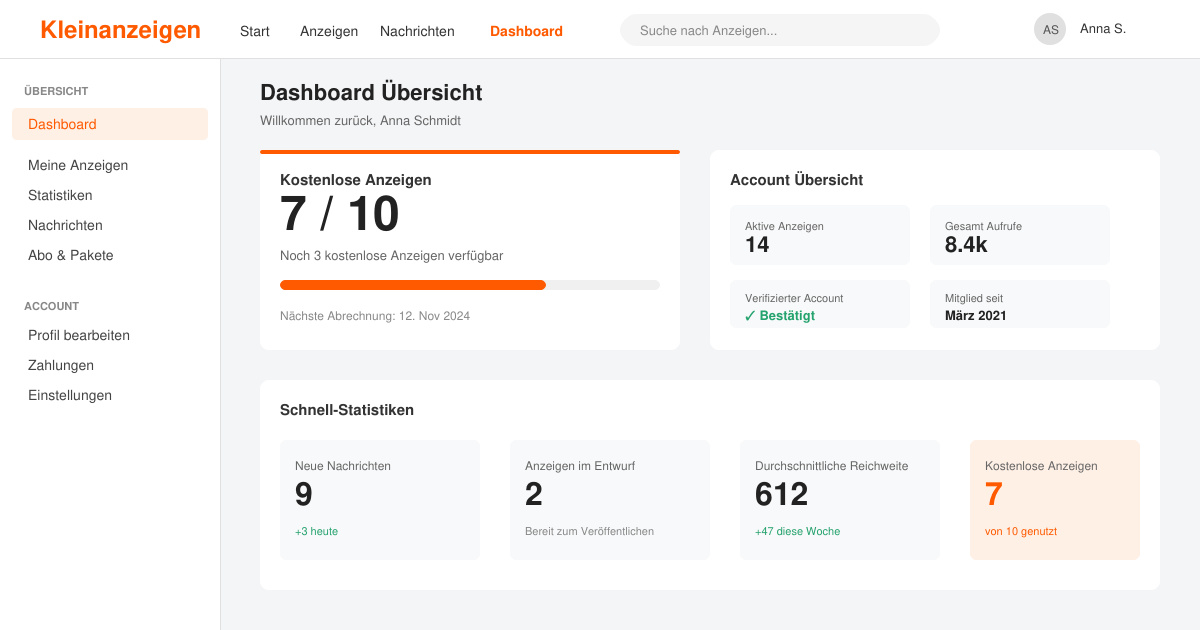The image size is (1200, 630).
Task: Click the Mitglied seit März 2021 tile
Action: 1020,304
